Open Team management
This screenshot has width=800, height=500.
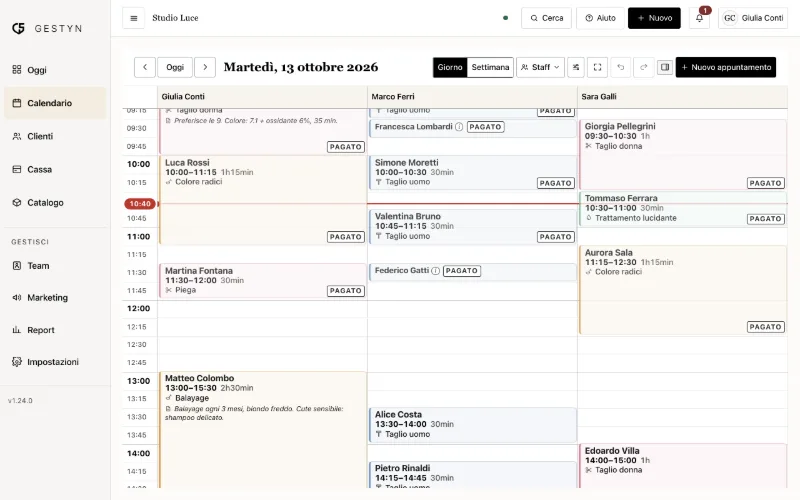[55, 266]
